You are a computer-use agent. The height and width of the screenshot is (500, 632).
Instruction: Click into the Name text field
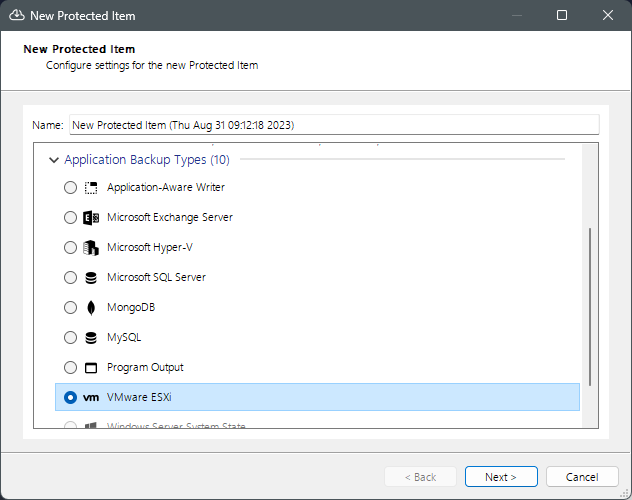point(332,125)
